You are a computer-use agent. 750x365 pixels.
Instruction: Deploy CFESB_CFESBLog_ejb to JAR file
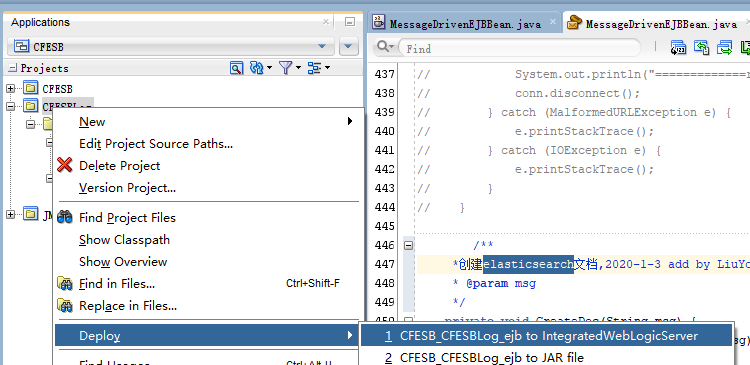click(x=547, y=357)
